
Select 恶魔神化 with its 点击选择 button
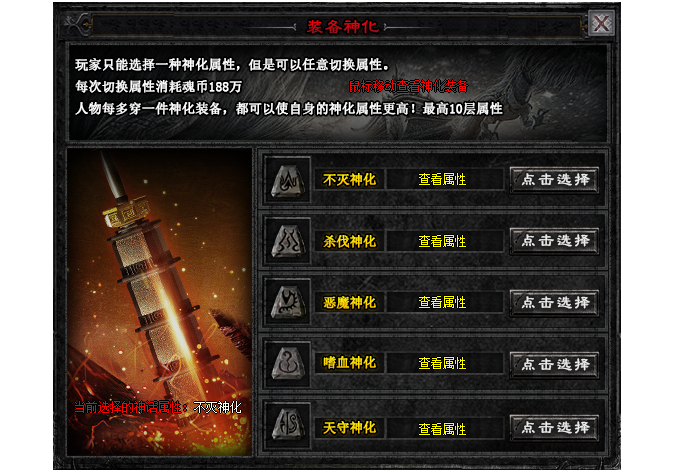555,303
